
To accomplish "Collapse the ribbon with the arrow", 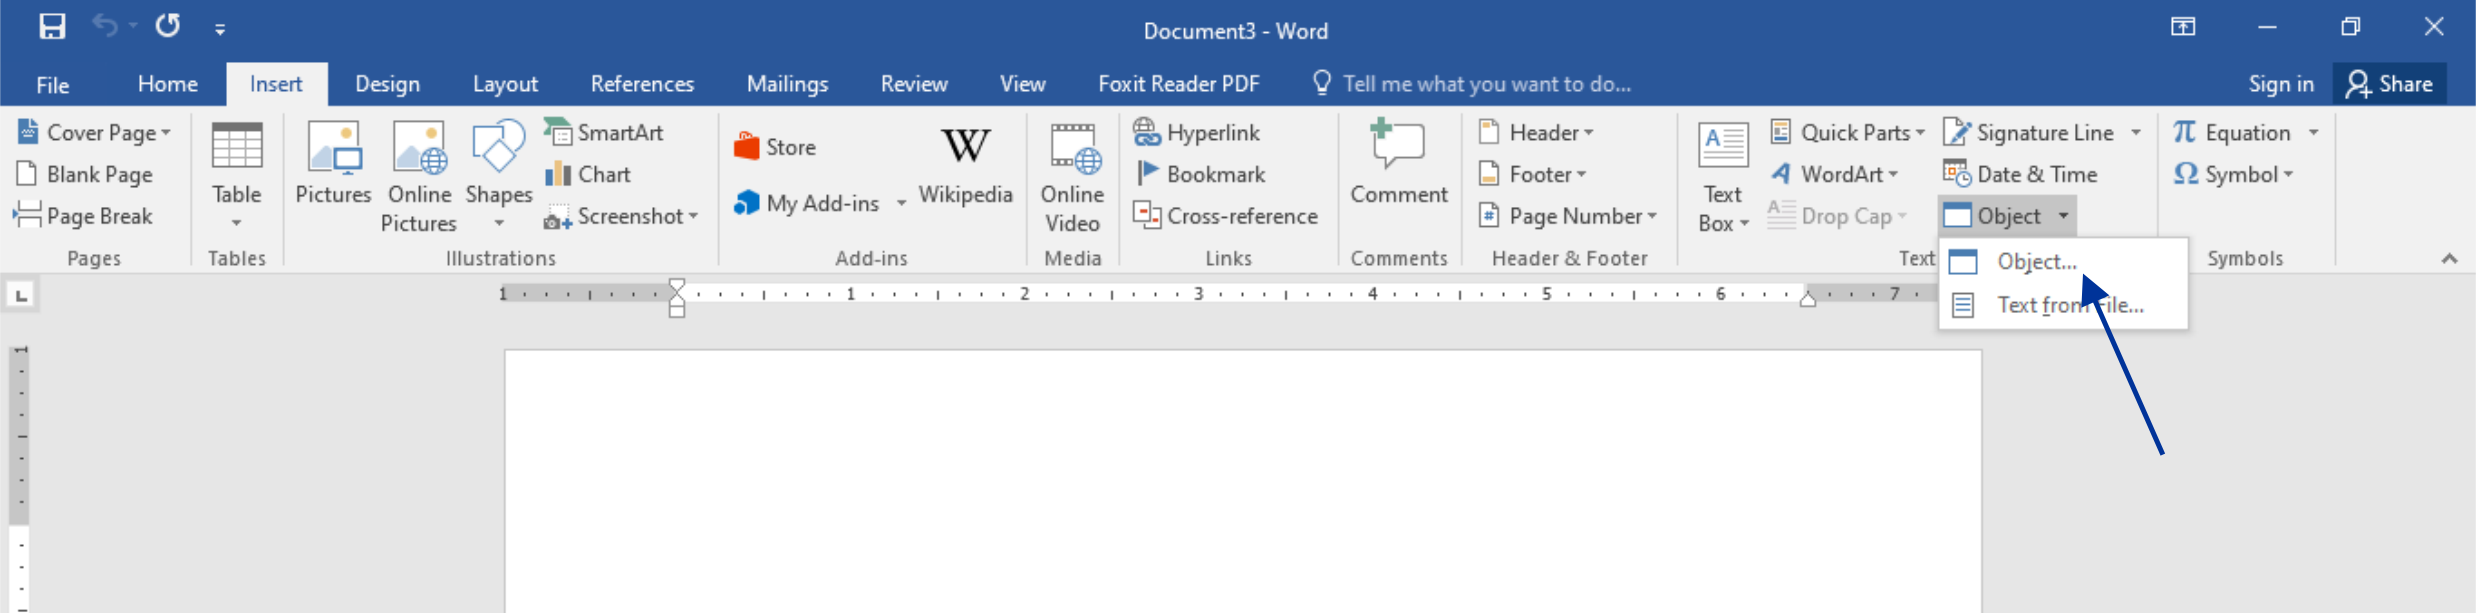I will pyautogui.click(x=2449, y=259).
